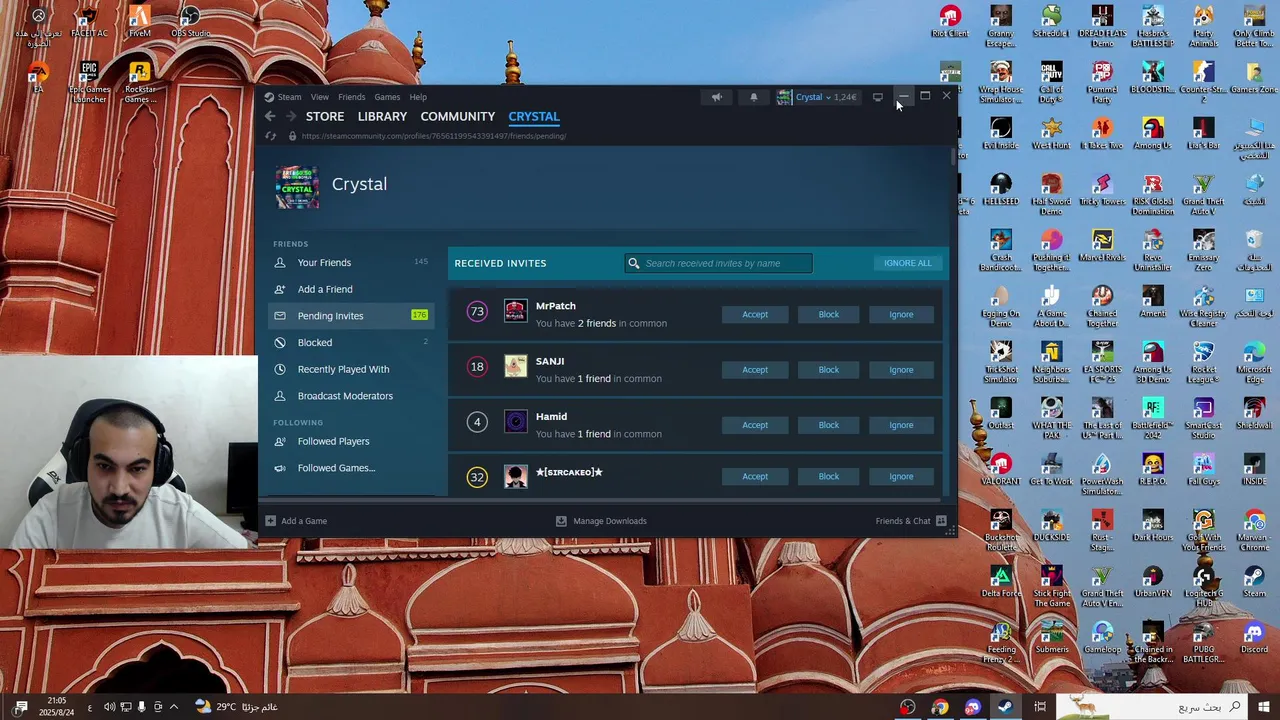Switch Steam to Big Picture mode icon
This screenshot has height=720, width=1280.
tap(878, 97)
